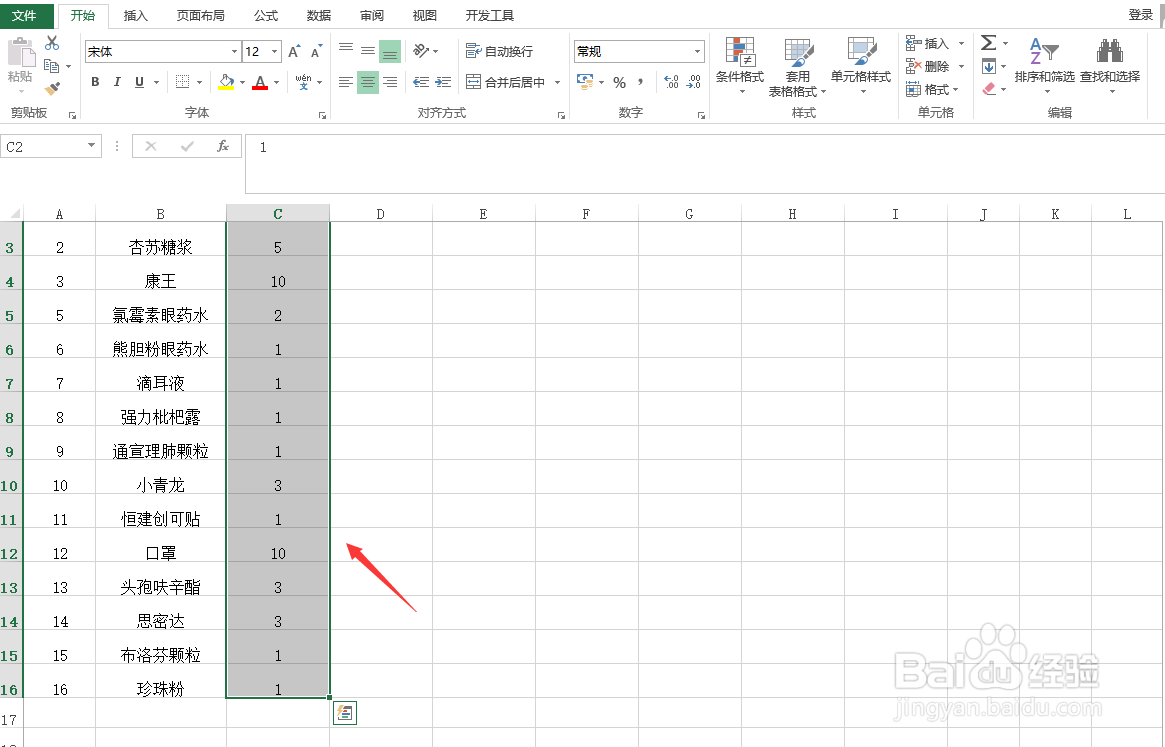The width and height of the screenshot is (1165, 747).
Task: Activate the Format Painter brush
Action: tap(51, 89)
